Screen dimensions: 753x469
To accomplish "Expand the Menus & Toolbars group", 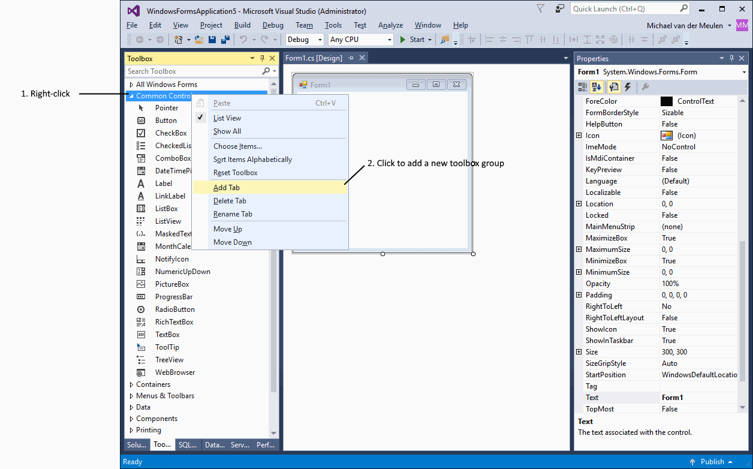I will 131,396.
